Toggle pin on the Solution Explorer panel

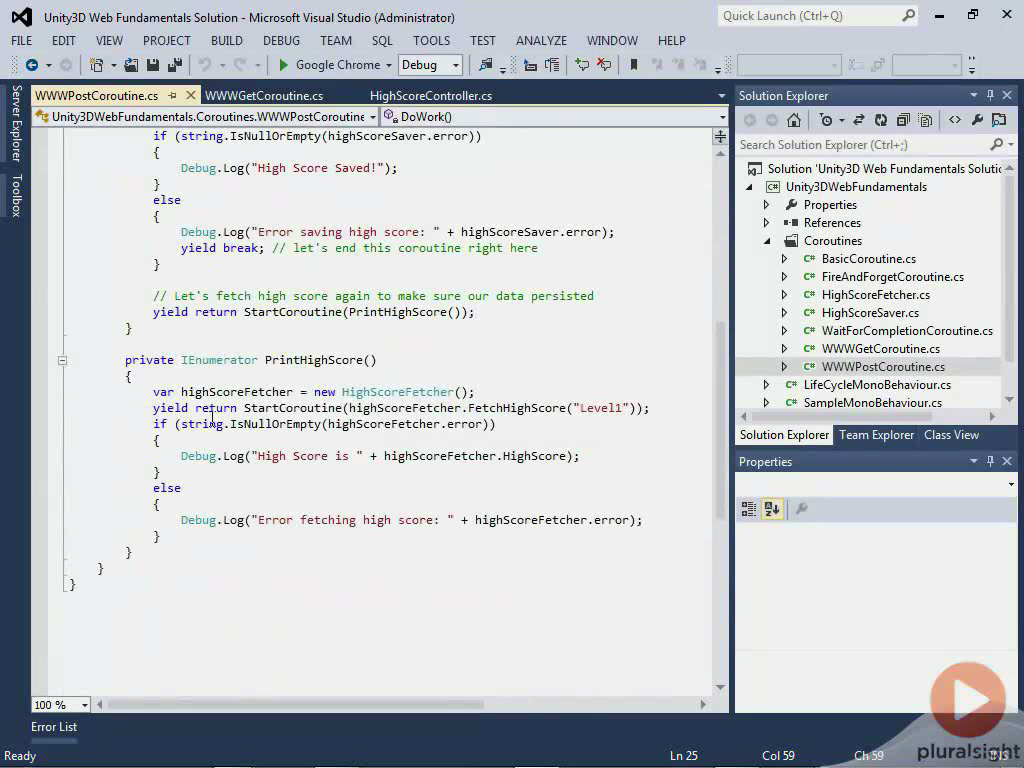(x=991, y=95)
